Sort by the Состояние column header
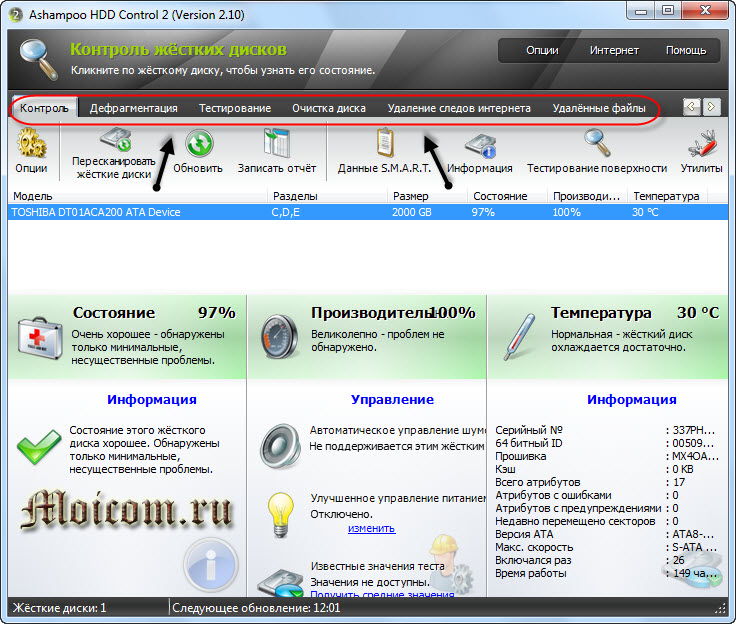Viewport: 736px width, 624px height. tap(507, 196)
